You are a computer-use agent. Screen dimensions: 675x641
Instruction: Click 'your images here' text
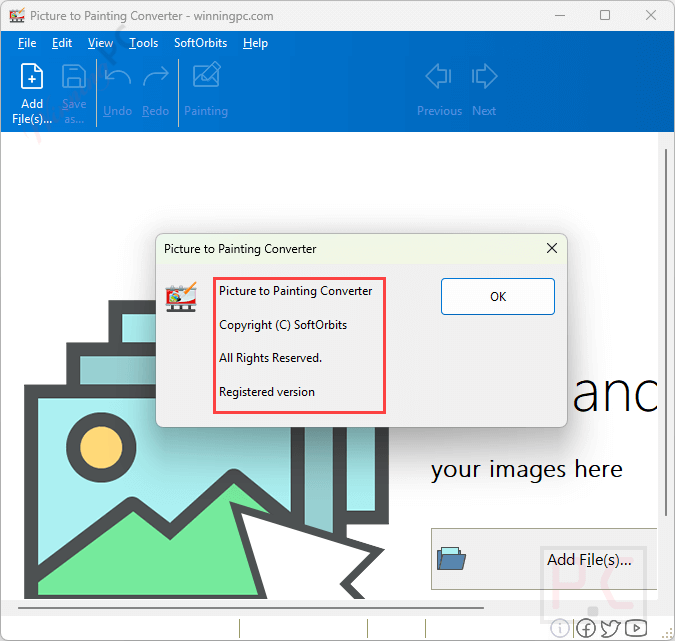[x=527, y=469]
